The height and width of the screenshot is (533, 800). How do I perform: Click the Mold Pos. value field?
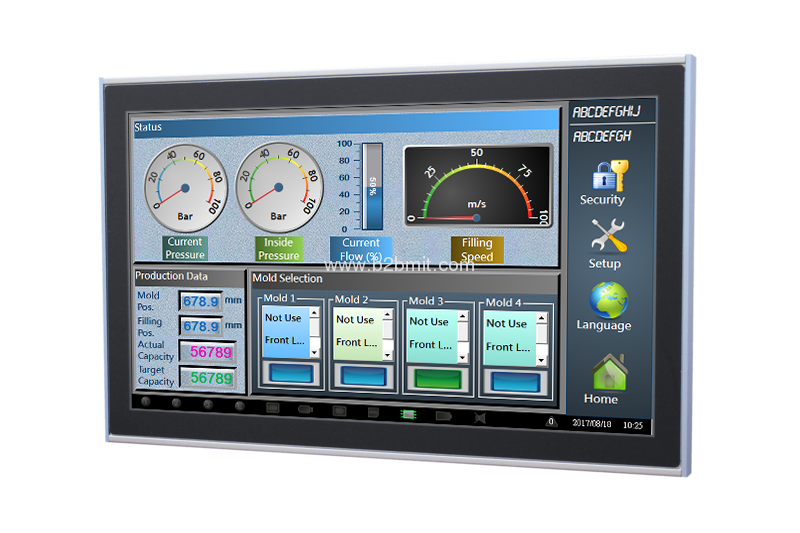(x=200, y=301)
